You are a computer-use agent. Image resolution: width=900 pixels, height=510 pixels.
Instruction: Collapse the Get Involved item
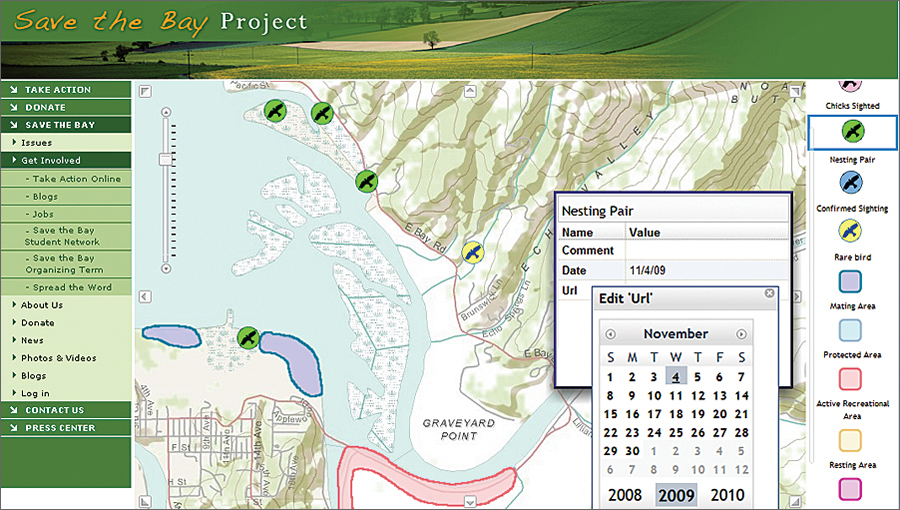pos(66,160)
